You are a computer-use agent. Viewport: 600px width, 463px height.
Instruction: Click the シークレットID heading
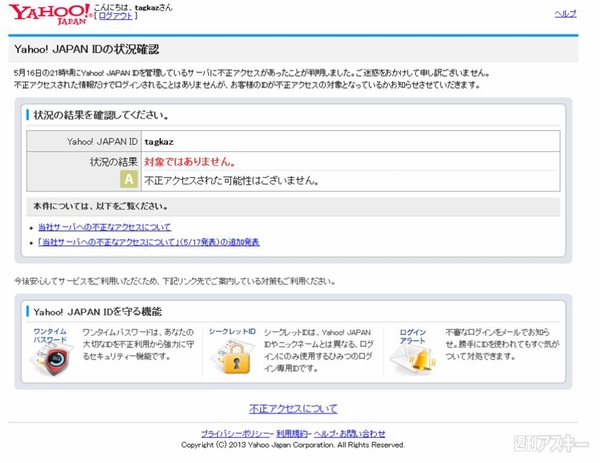click(x=232, y=332)
